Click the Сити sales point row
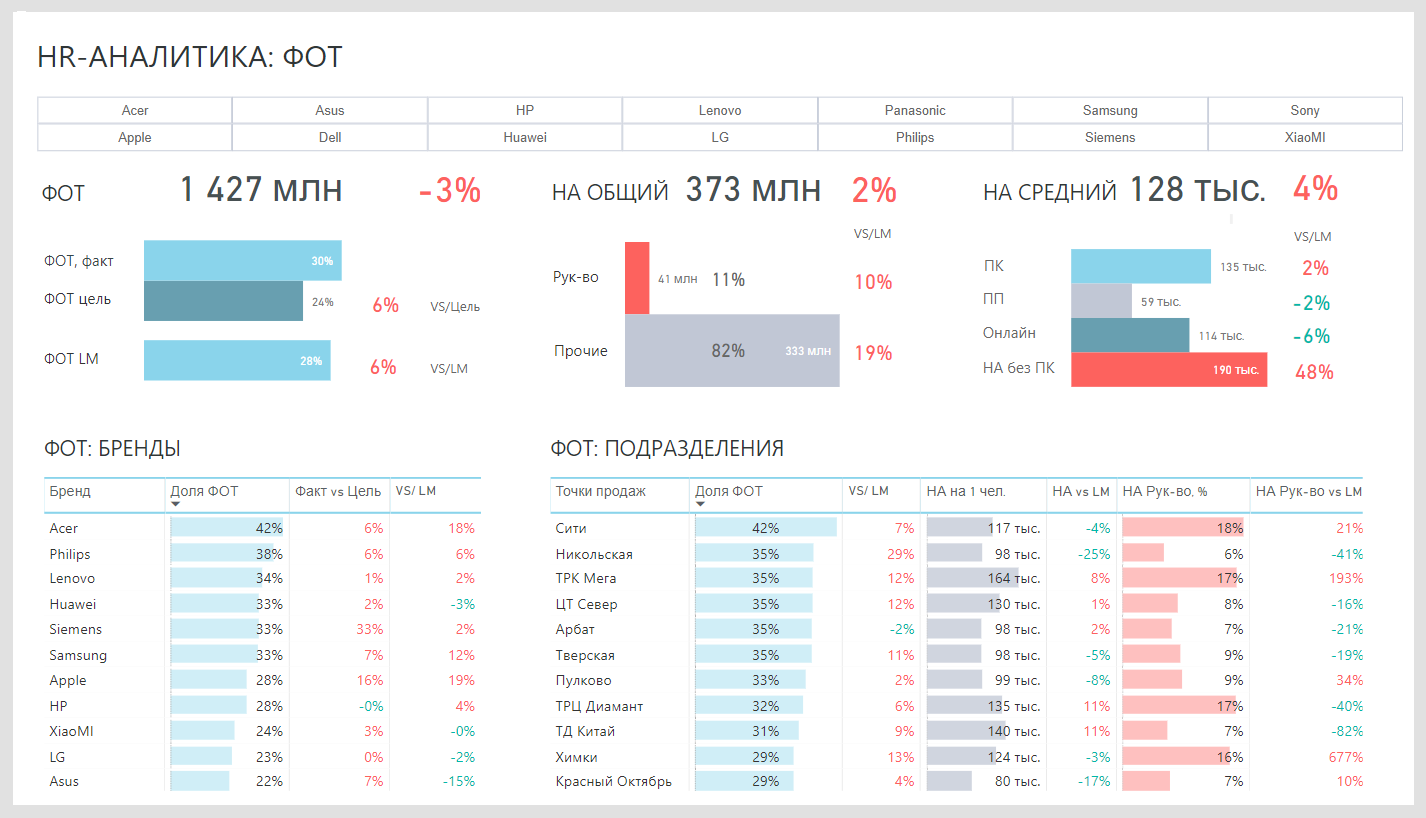The width and height of the screenshot is (1426, 818). (957, 528)
